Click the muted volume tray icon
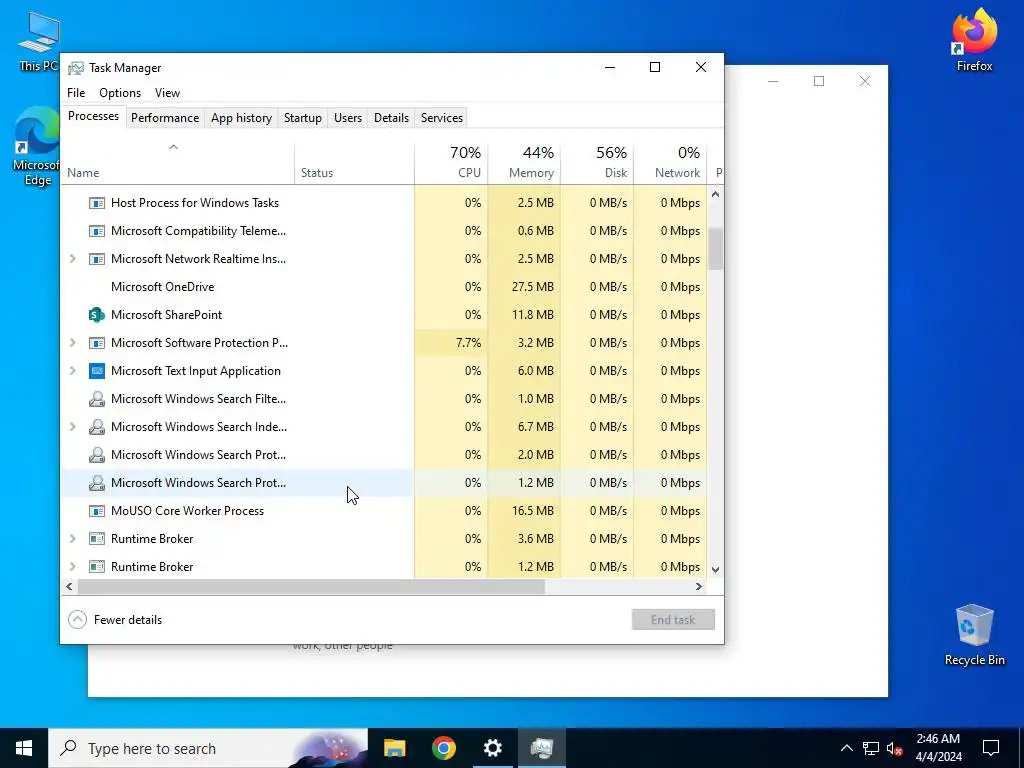 [x=894, y=748]
